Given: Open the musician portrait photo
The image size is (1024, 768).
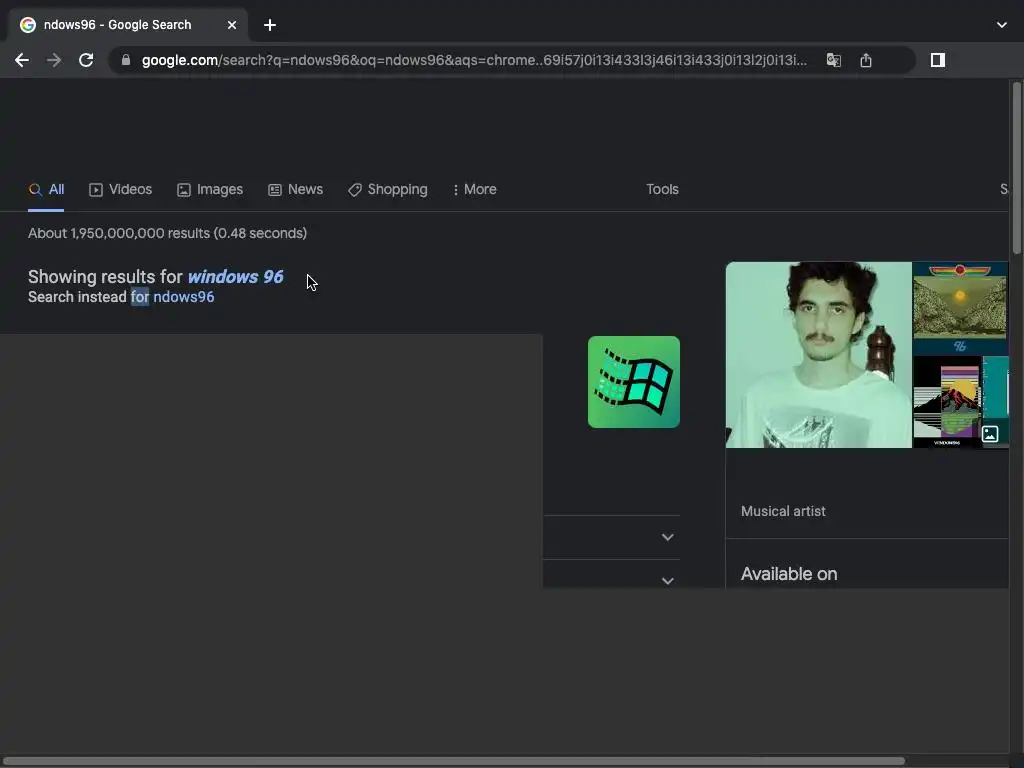Looking at the screenshot, I should (818, 355).
